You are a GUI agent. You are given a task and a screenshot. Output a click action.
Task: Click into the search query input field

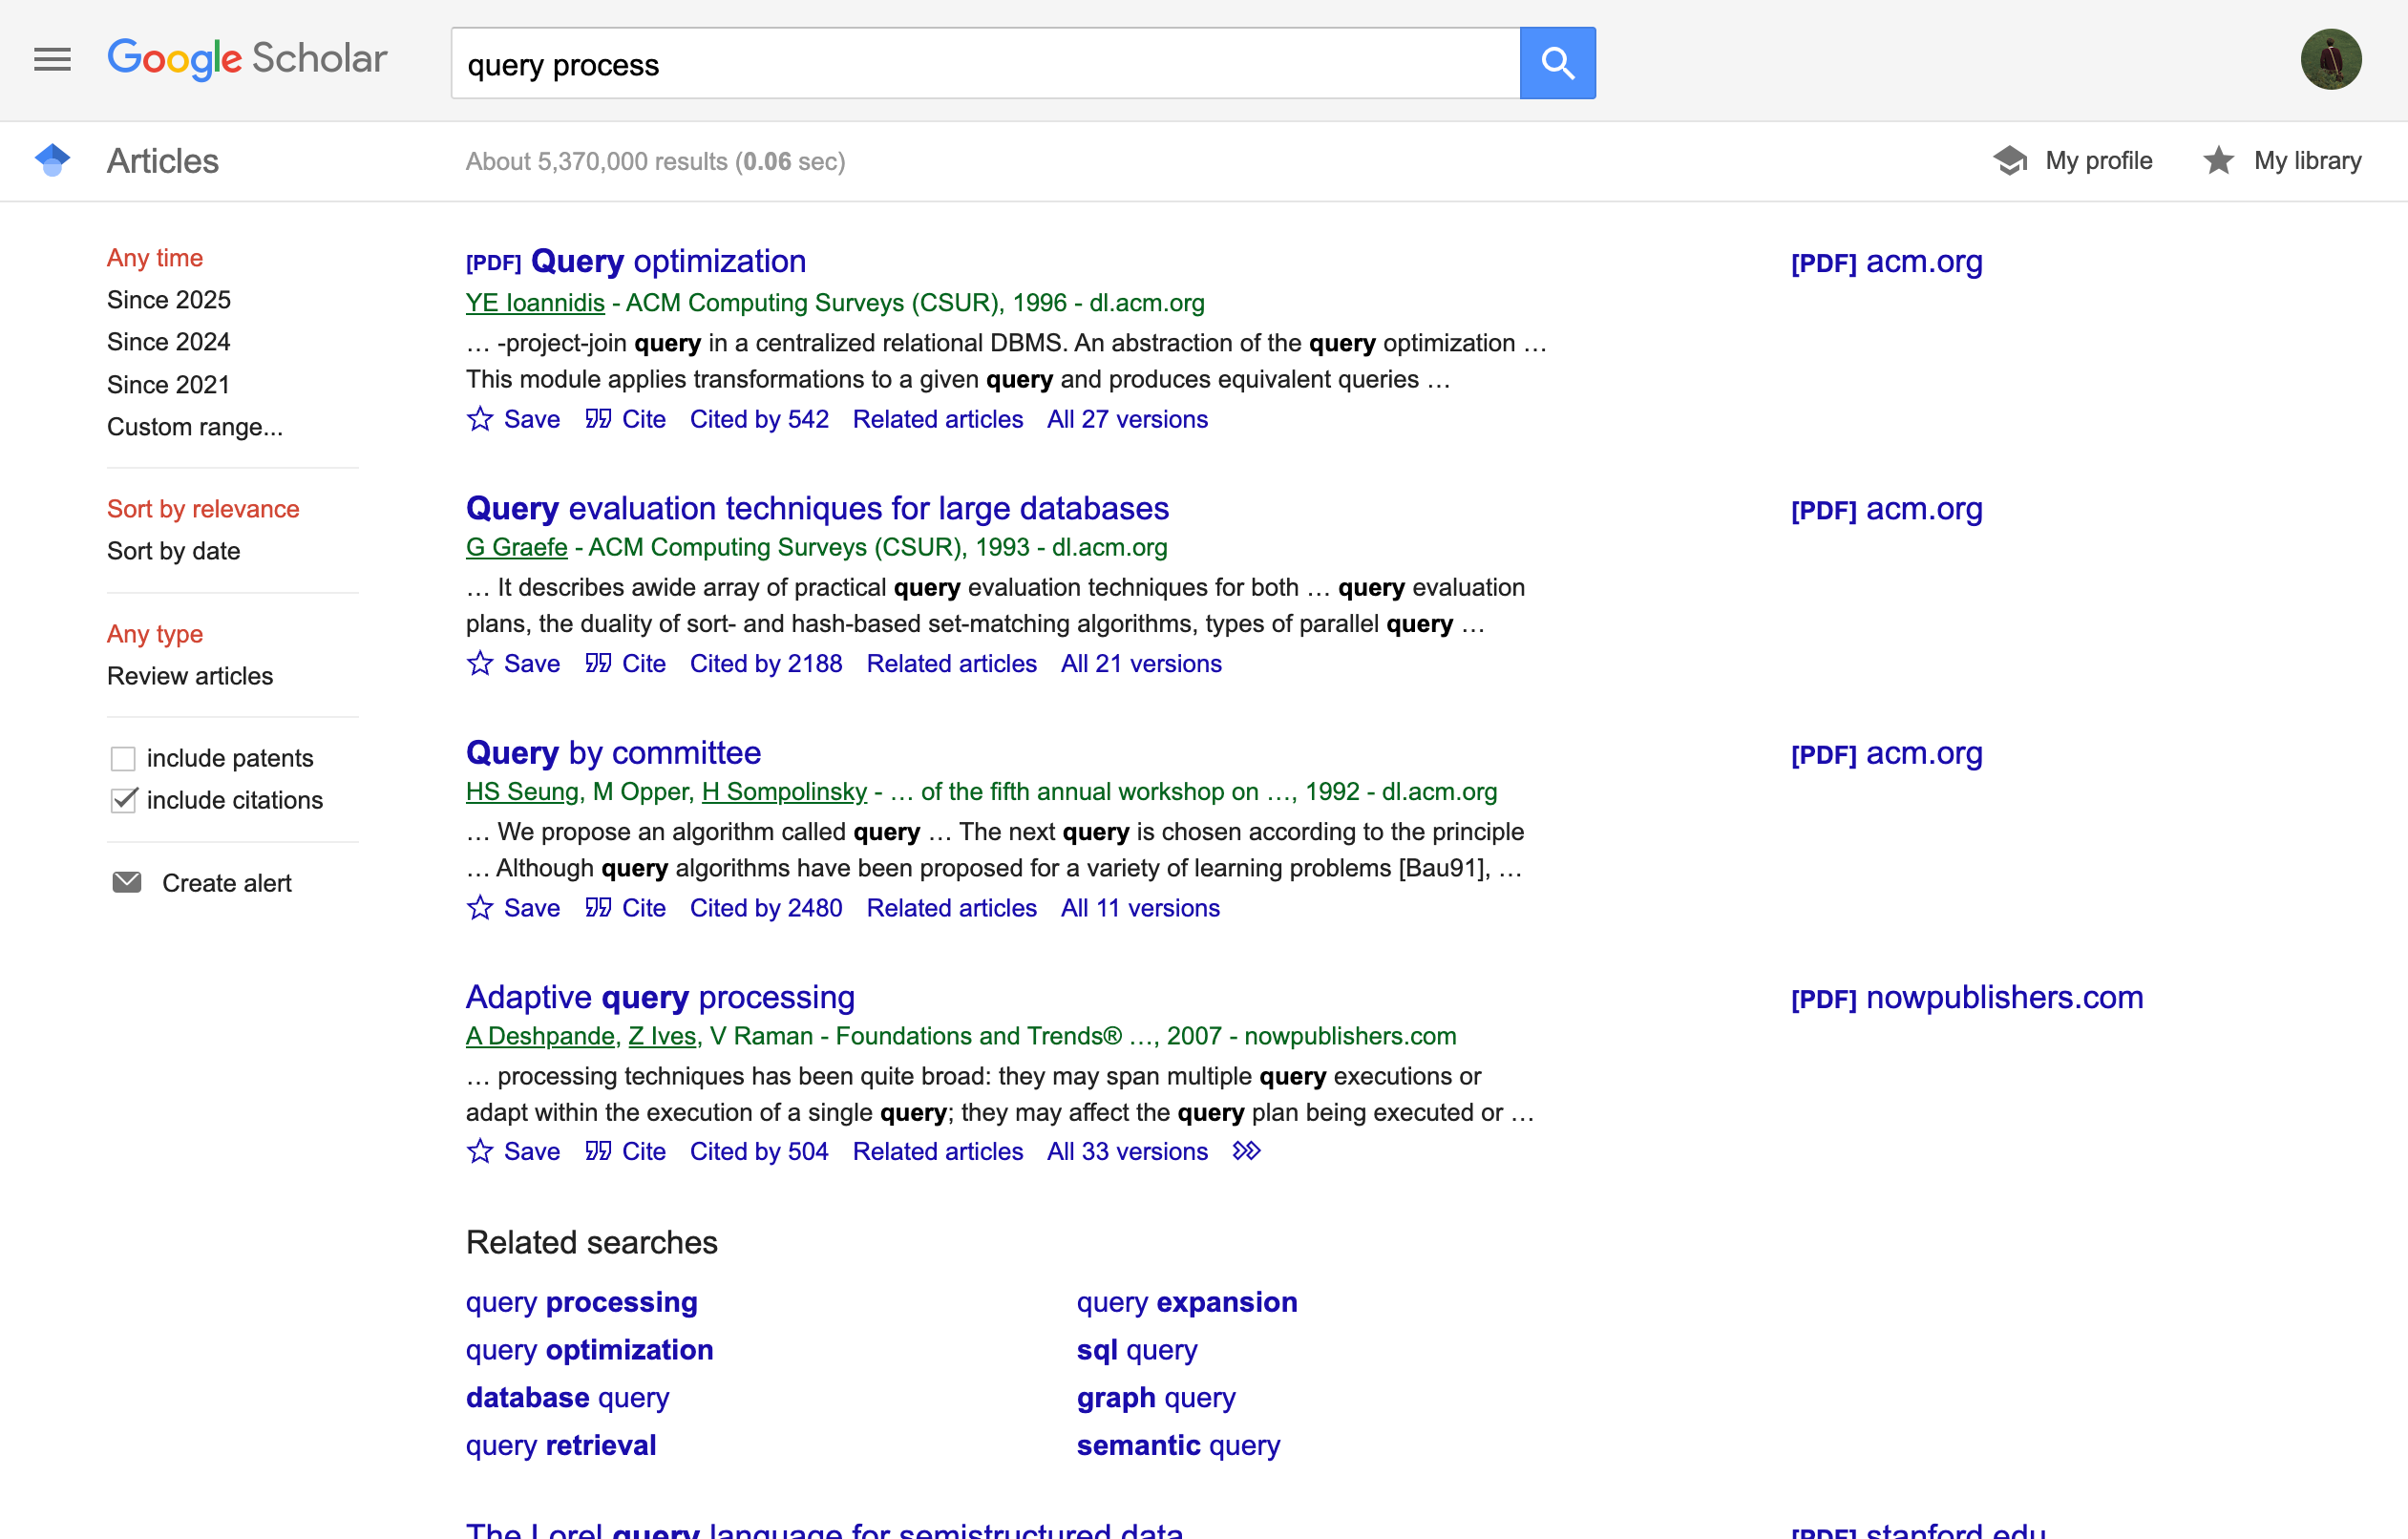984,64
